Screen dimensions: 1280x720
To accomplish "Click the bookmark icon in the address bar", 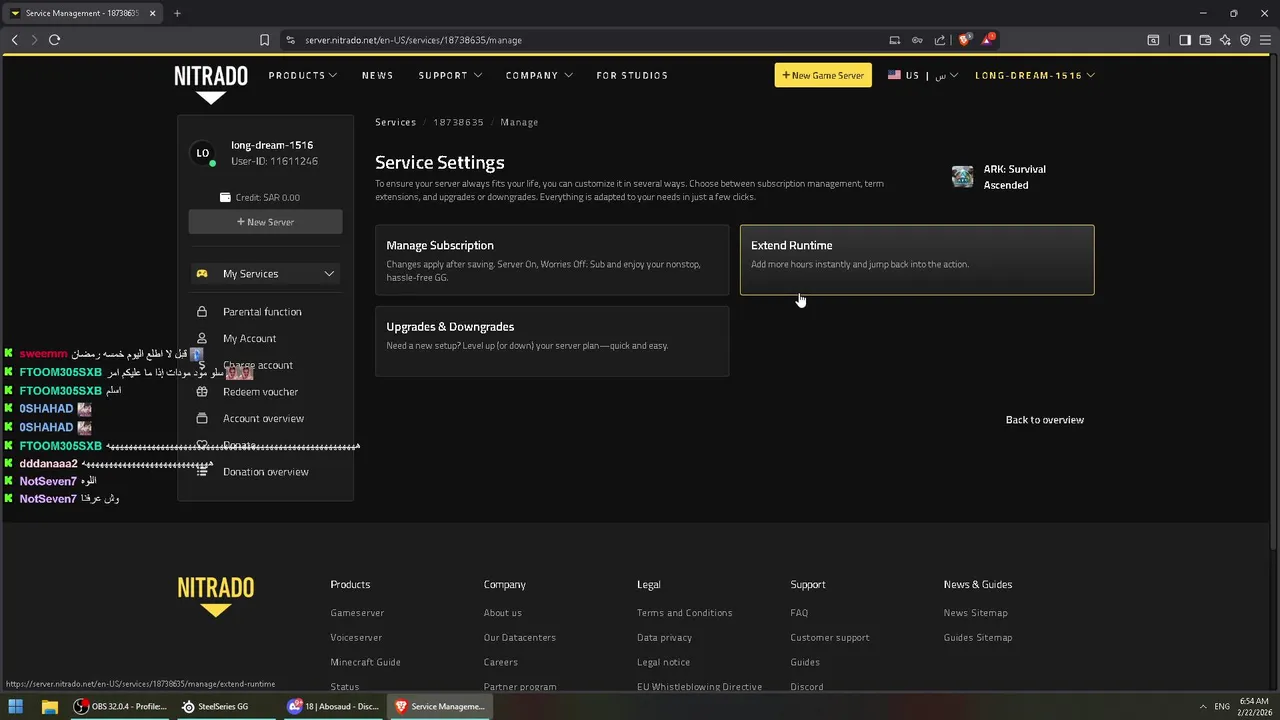I will (x=264, y=40).
